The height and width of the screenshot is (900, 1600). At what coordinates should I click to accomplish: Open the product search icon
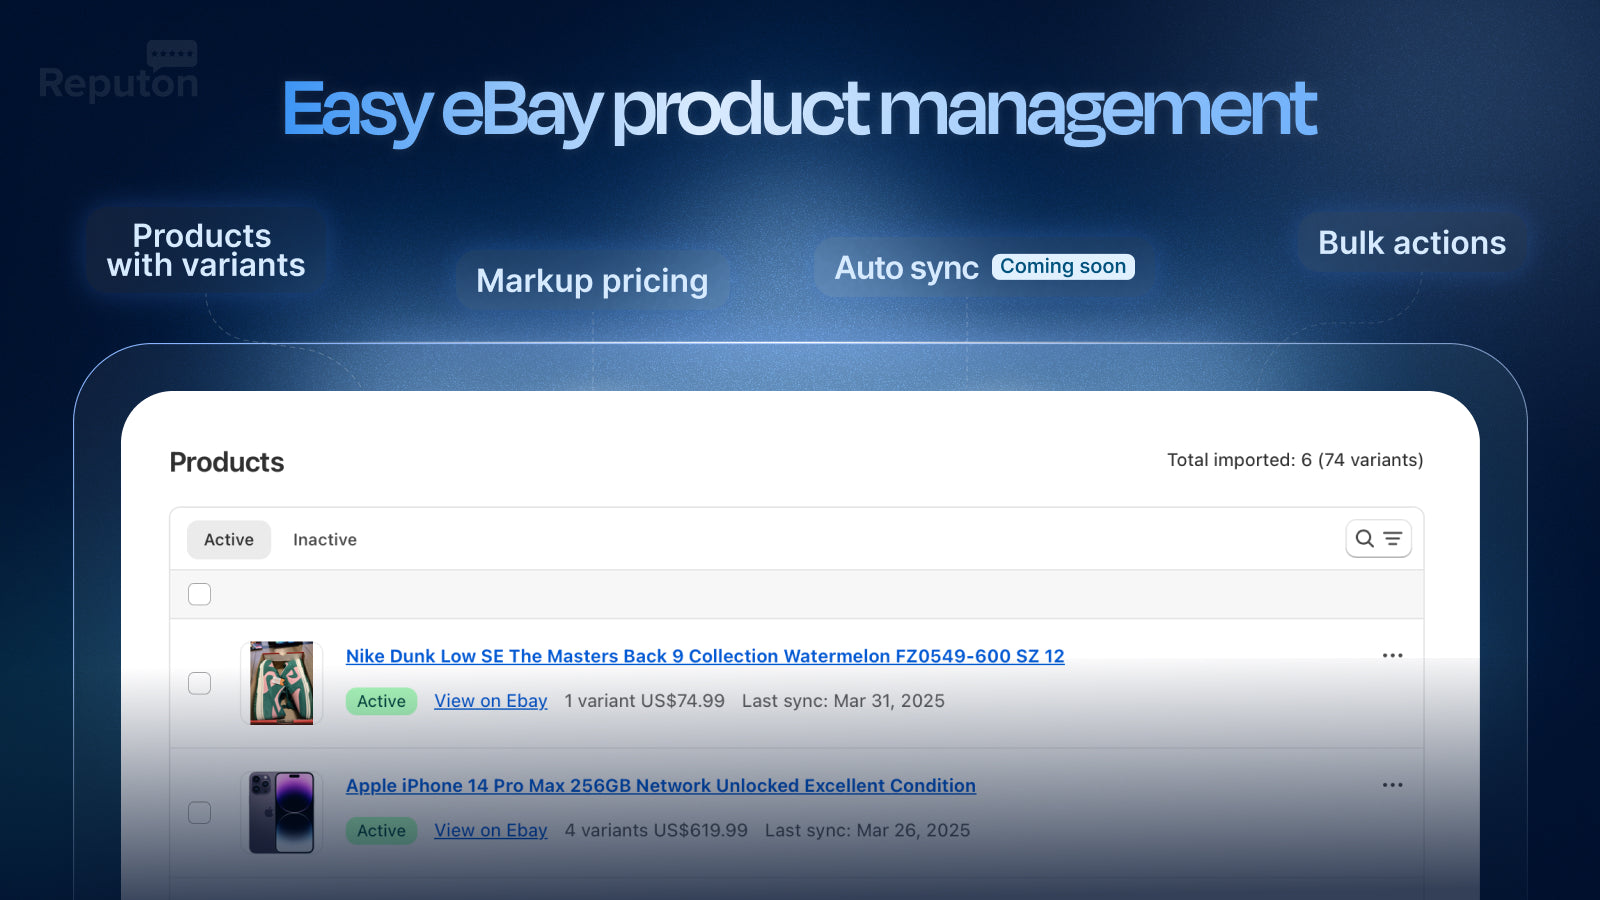[1363, 539]
